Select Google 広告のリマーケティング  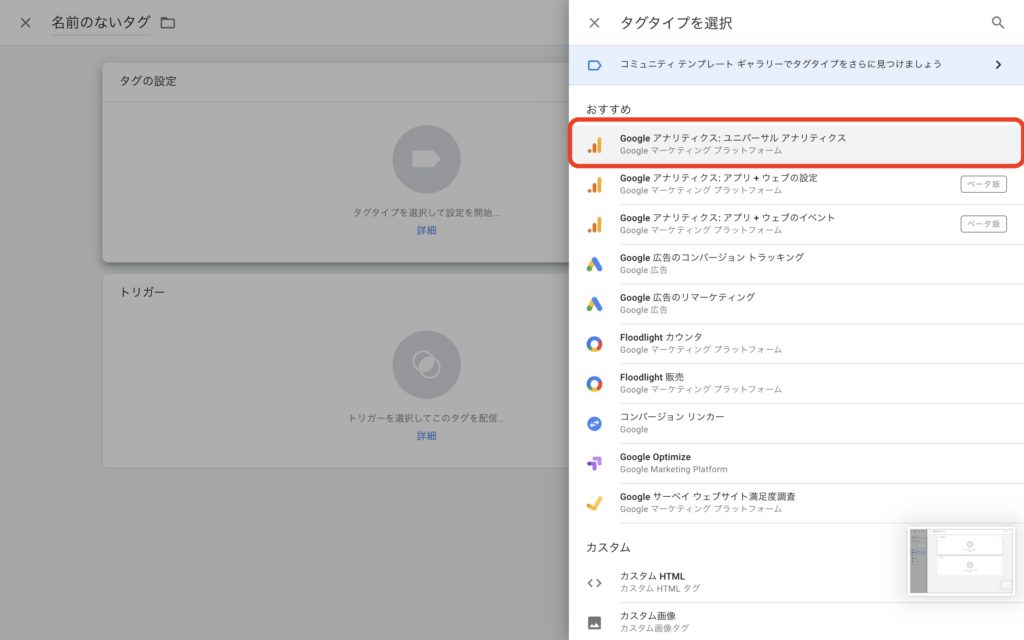pyautogui.click(x=796, y=304)
